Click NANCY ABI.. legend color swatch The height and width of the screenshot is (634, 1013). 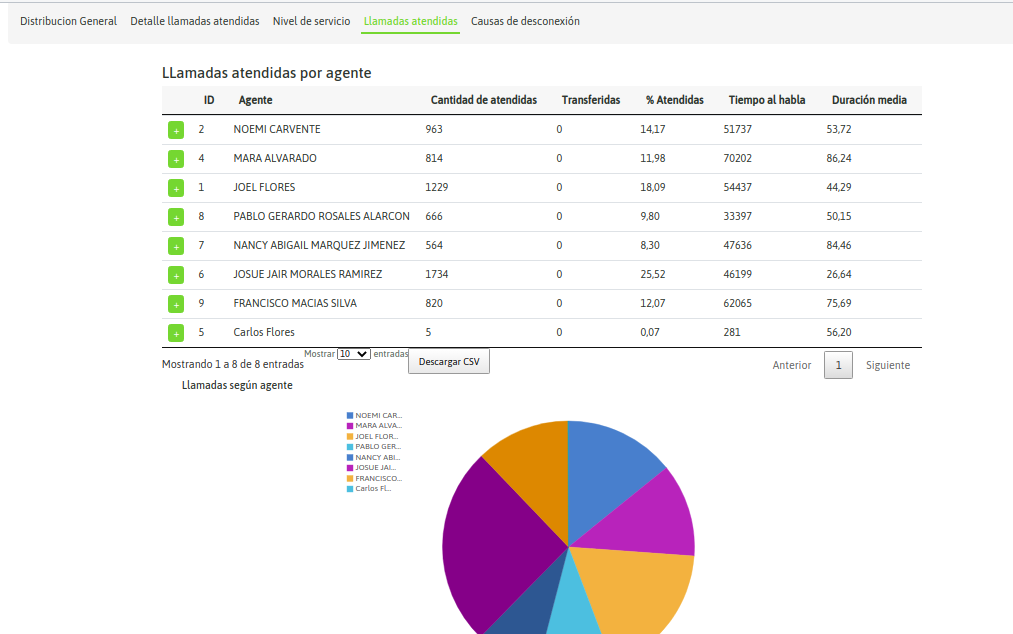350,458
